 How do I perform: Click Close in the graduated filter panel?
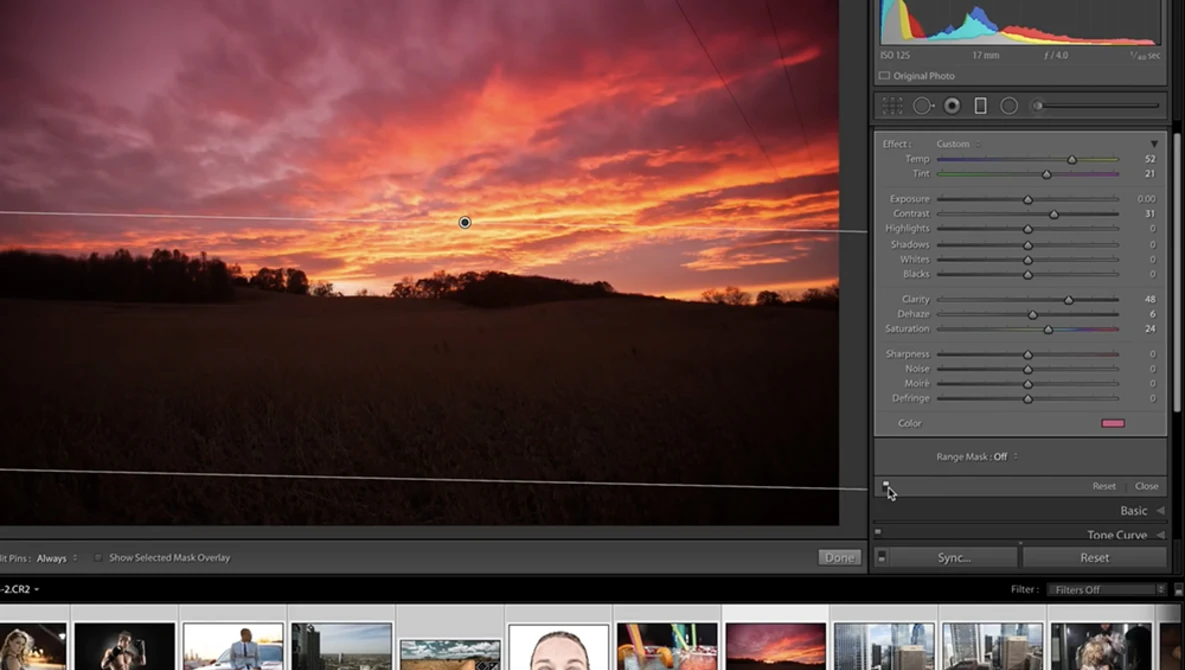1146,486
